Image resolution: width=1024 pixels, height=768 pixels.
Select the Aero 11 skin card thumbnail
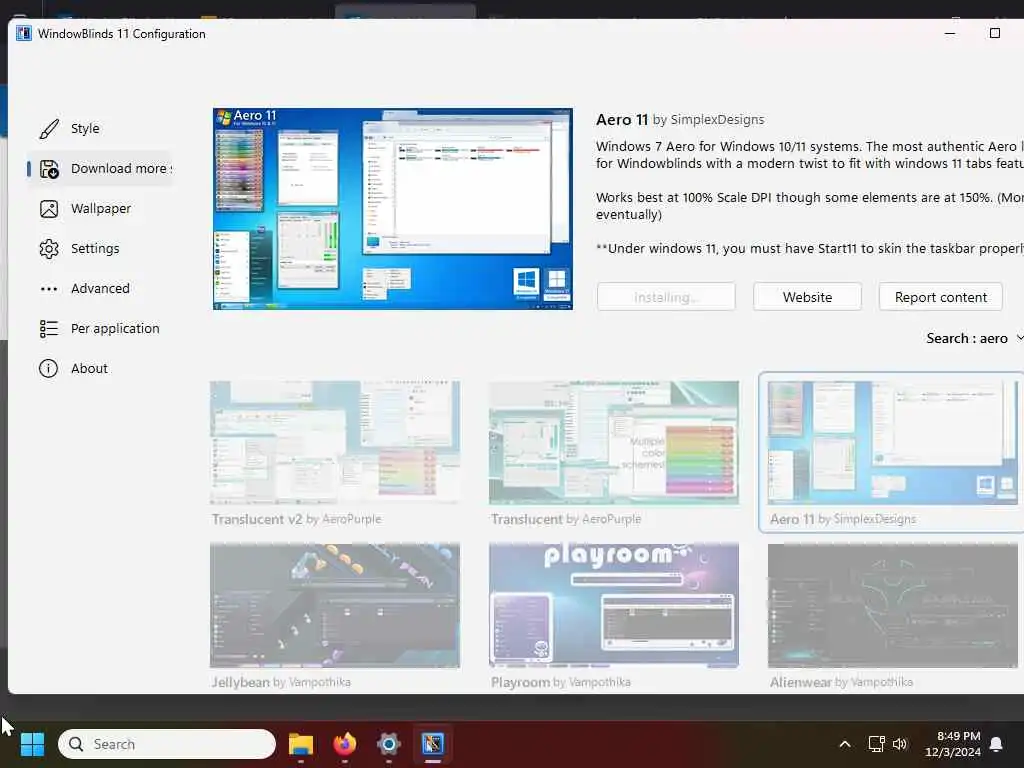tap(892, 442)
